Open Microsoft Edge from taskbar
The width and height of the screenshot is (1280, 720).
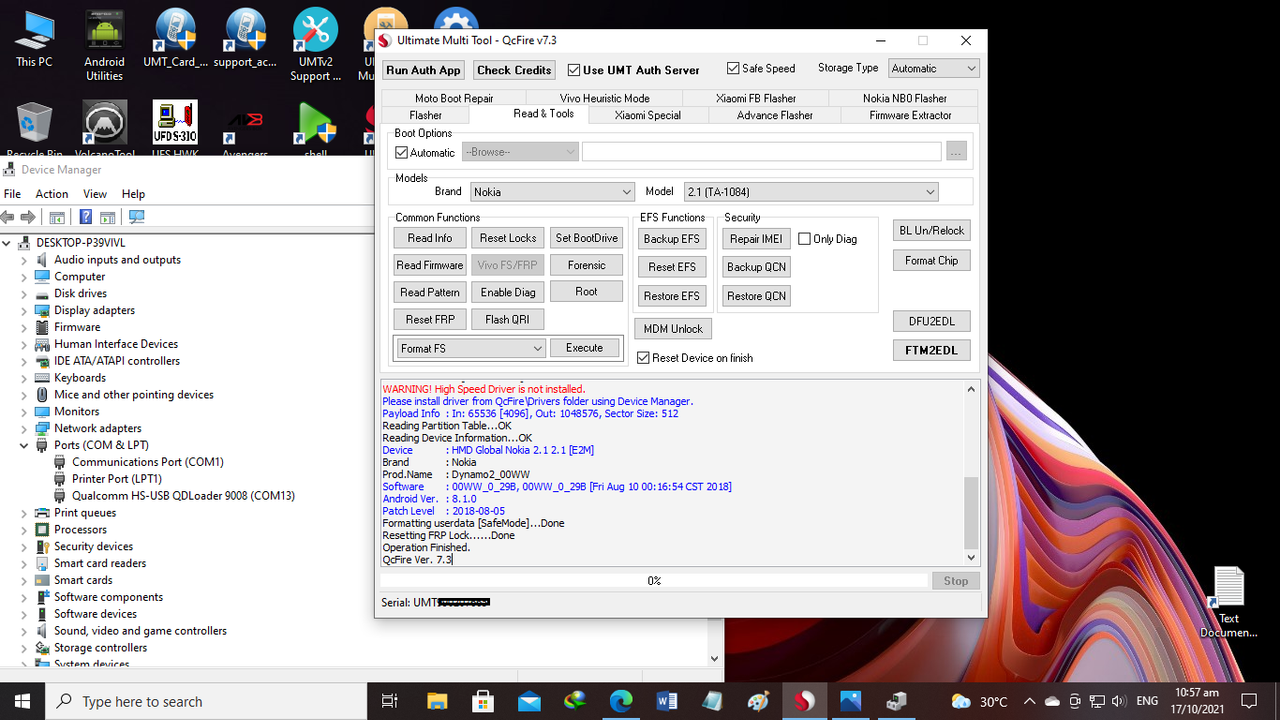click(x=621, y=701)
